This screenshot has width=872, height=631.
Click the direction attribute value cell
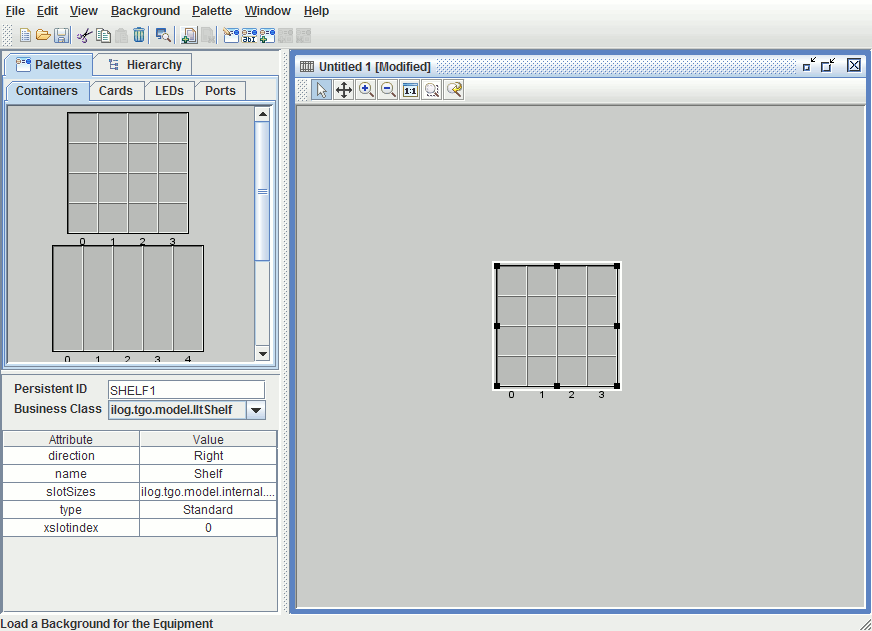[208, 456]
